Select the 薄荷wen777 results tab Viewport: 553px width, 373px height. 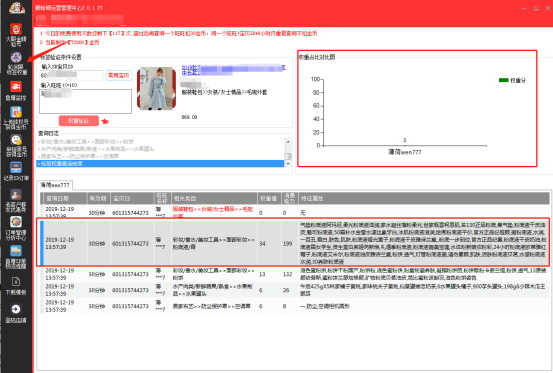pyautogui.click(x=55, y=185)
